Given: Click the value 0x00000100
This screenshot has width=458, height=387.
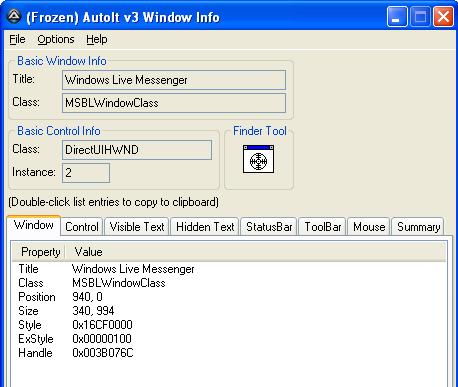Looking at the screenshot, I should [102, 339].
